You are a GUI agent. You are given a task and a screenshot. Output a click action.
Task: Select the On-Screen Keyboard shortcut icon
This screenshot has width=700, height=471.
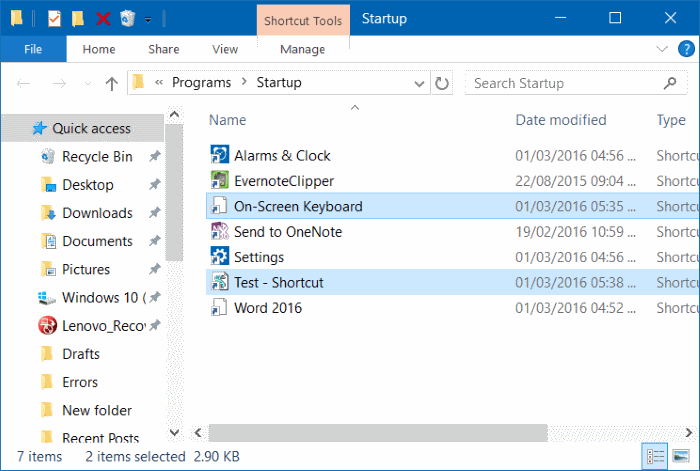point(220,205)
